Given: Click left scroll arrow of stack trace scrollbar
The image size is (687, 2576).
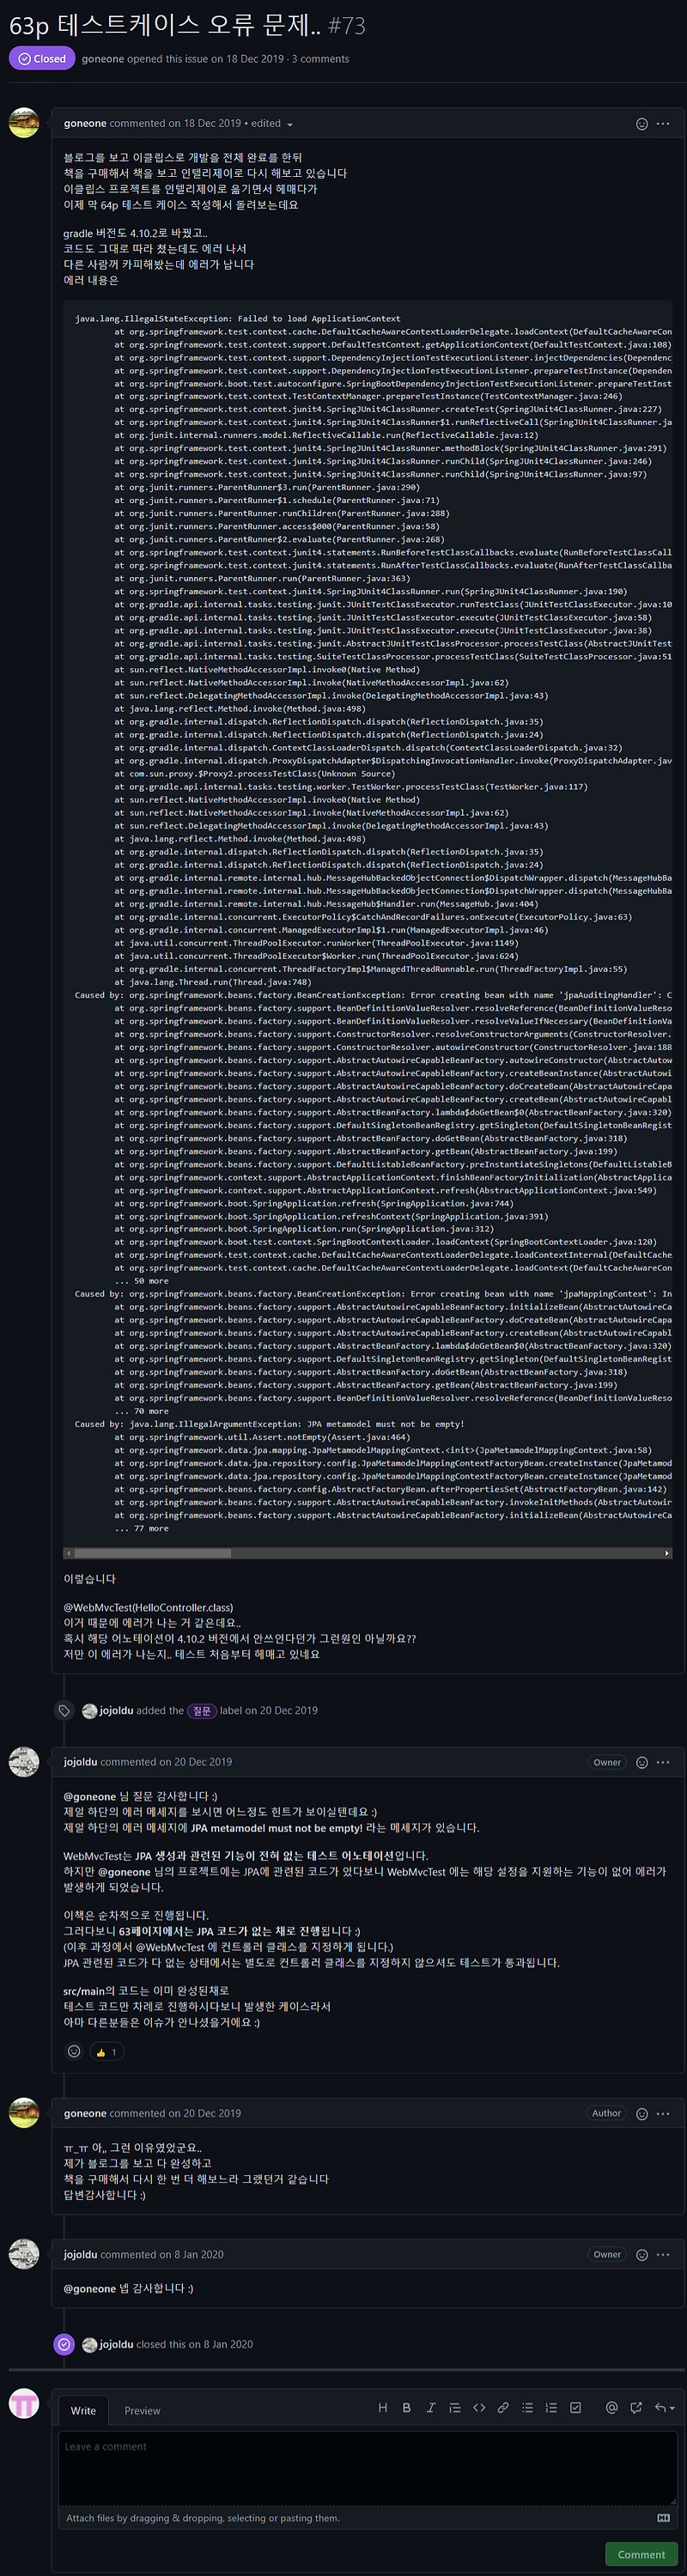Looking at the screenshot, I should (x=68, y=1553).
